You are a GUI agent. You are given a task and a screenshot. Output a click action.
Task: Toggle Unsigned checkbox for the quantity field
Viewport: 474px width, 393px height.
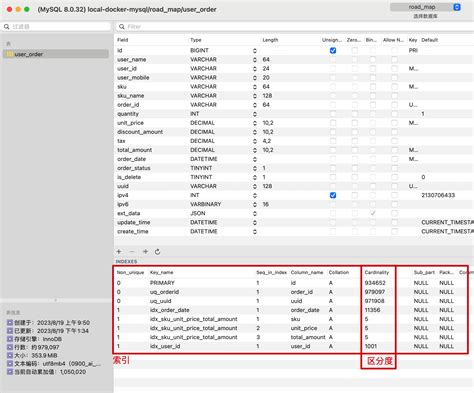(x=333, y=114)
